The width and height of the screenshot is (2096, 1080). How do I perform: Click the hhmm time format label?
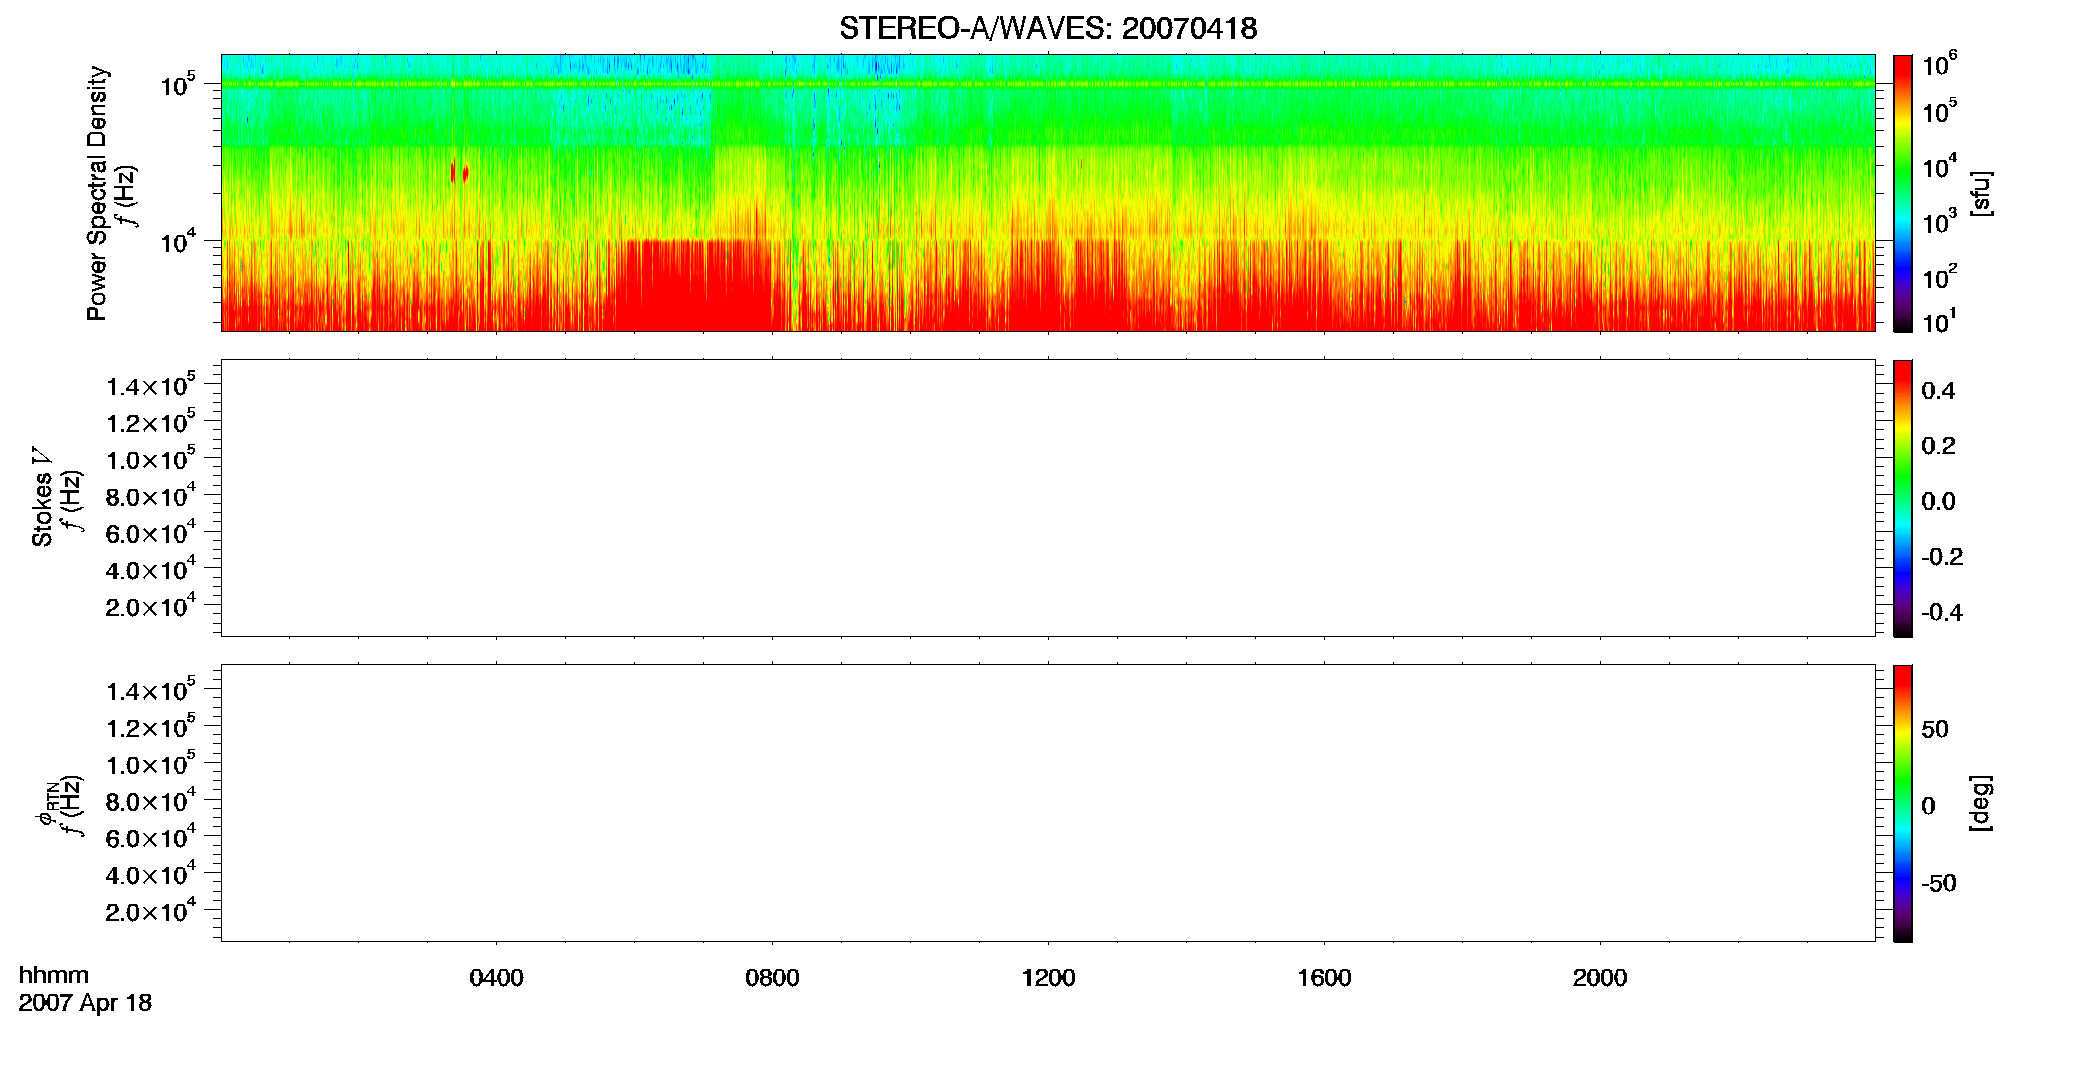54,976
